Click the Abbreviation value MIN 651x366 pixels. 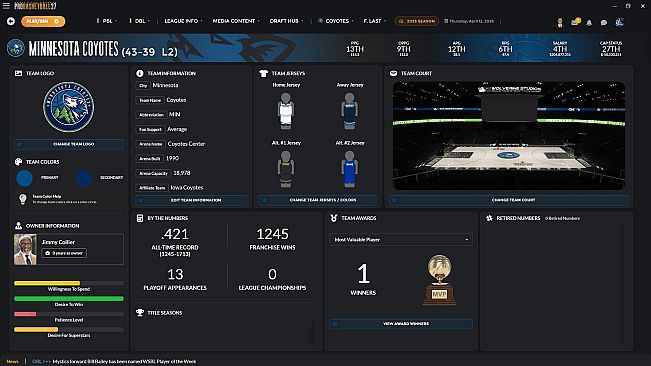175,114
